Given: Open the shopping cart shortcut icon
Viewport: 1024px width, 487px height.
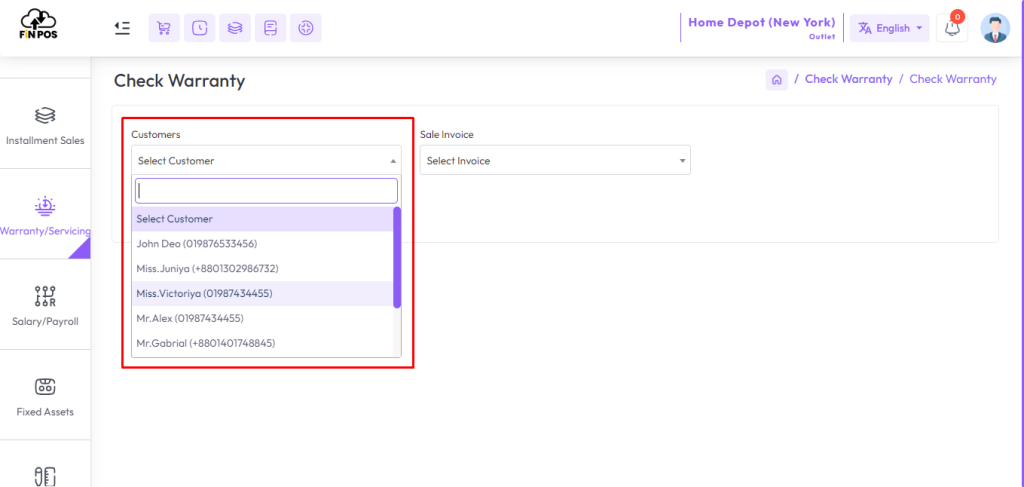Looking at the screenshot, I should (x=164, y=28).
